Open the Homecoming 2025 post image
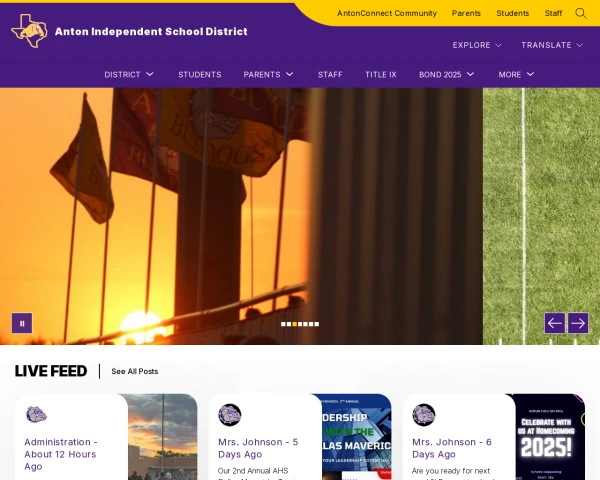 [550, 437]
